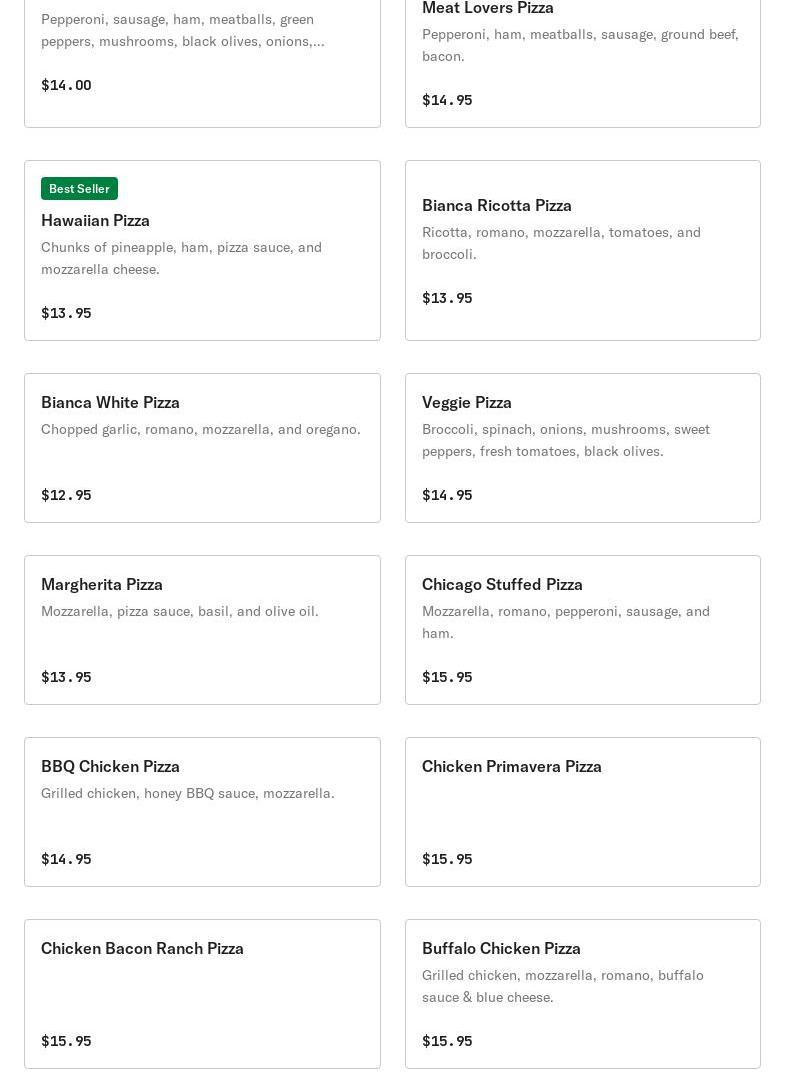Click the Hawaiian Pizza description text
785x1089 pixels.
(181, 258)
